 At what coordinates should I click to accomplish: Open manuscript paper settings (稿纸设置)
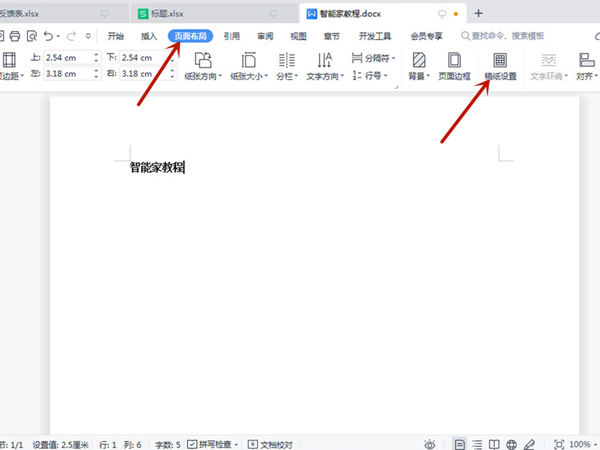499,60
